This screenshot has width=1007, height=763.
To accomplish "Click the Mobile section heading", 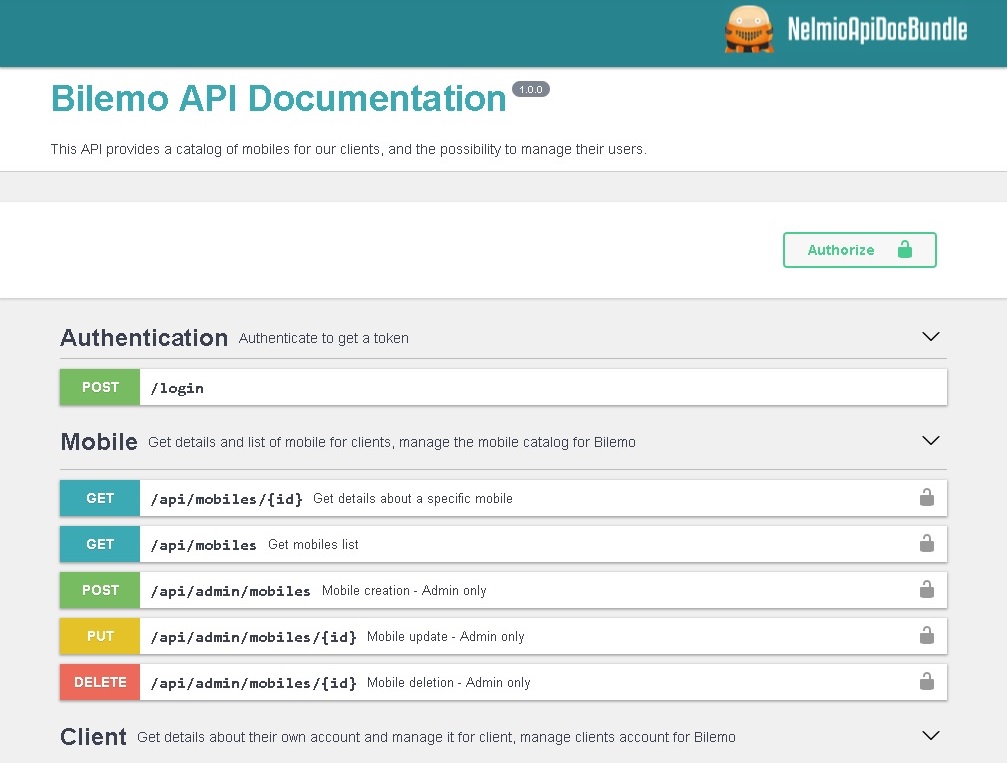I will [x=99, y=442].
